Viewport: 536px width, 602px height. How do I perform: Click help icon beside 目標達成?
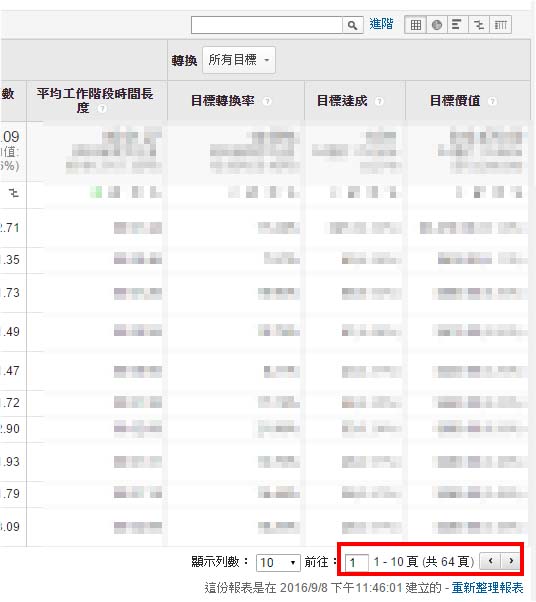pyautogui.click(x=379, y=101)
